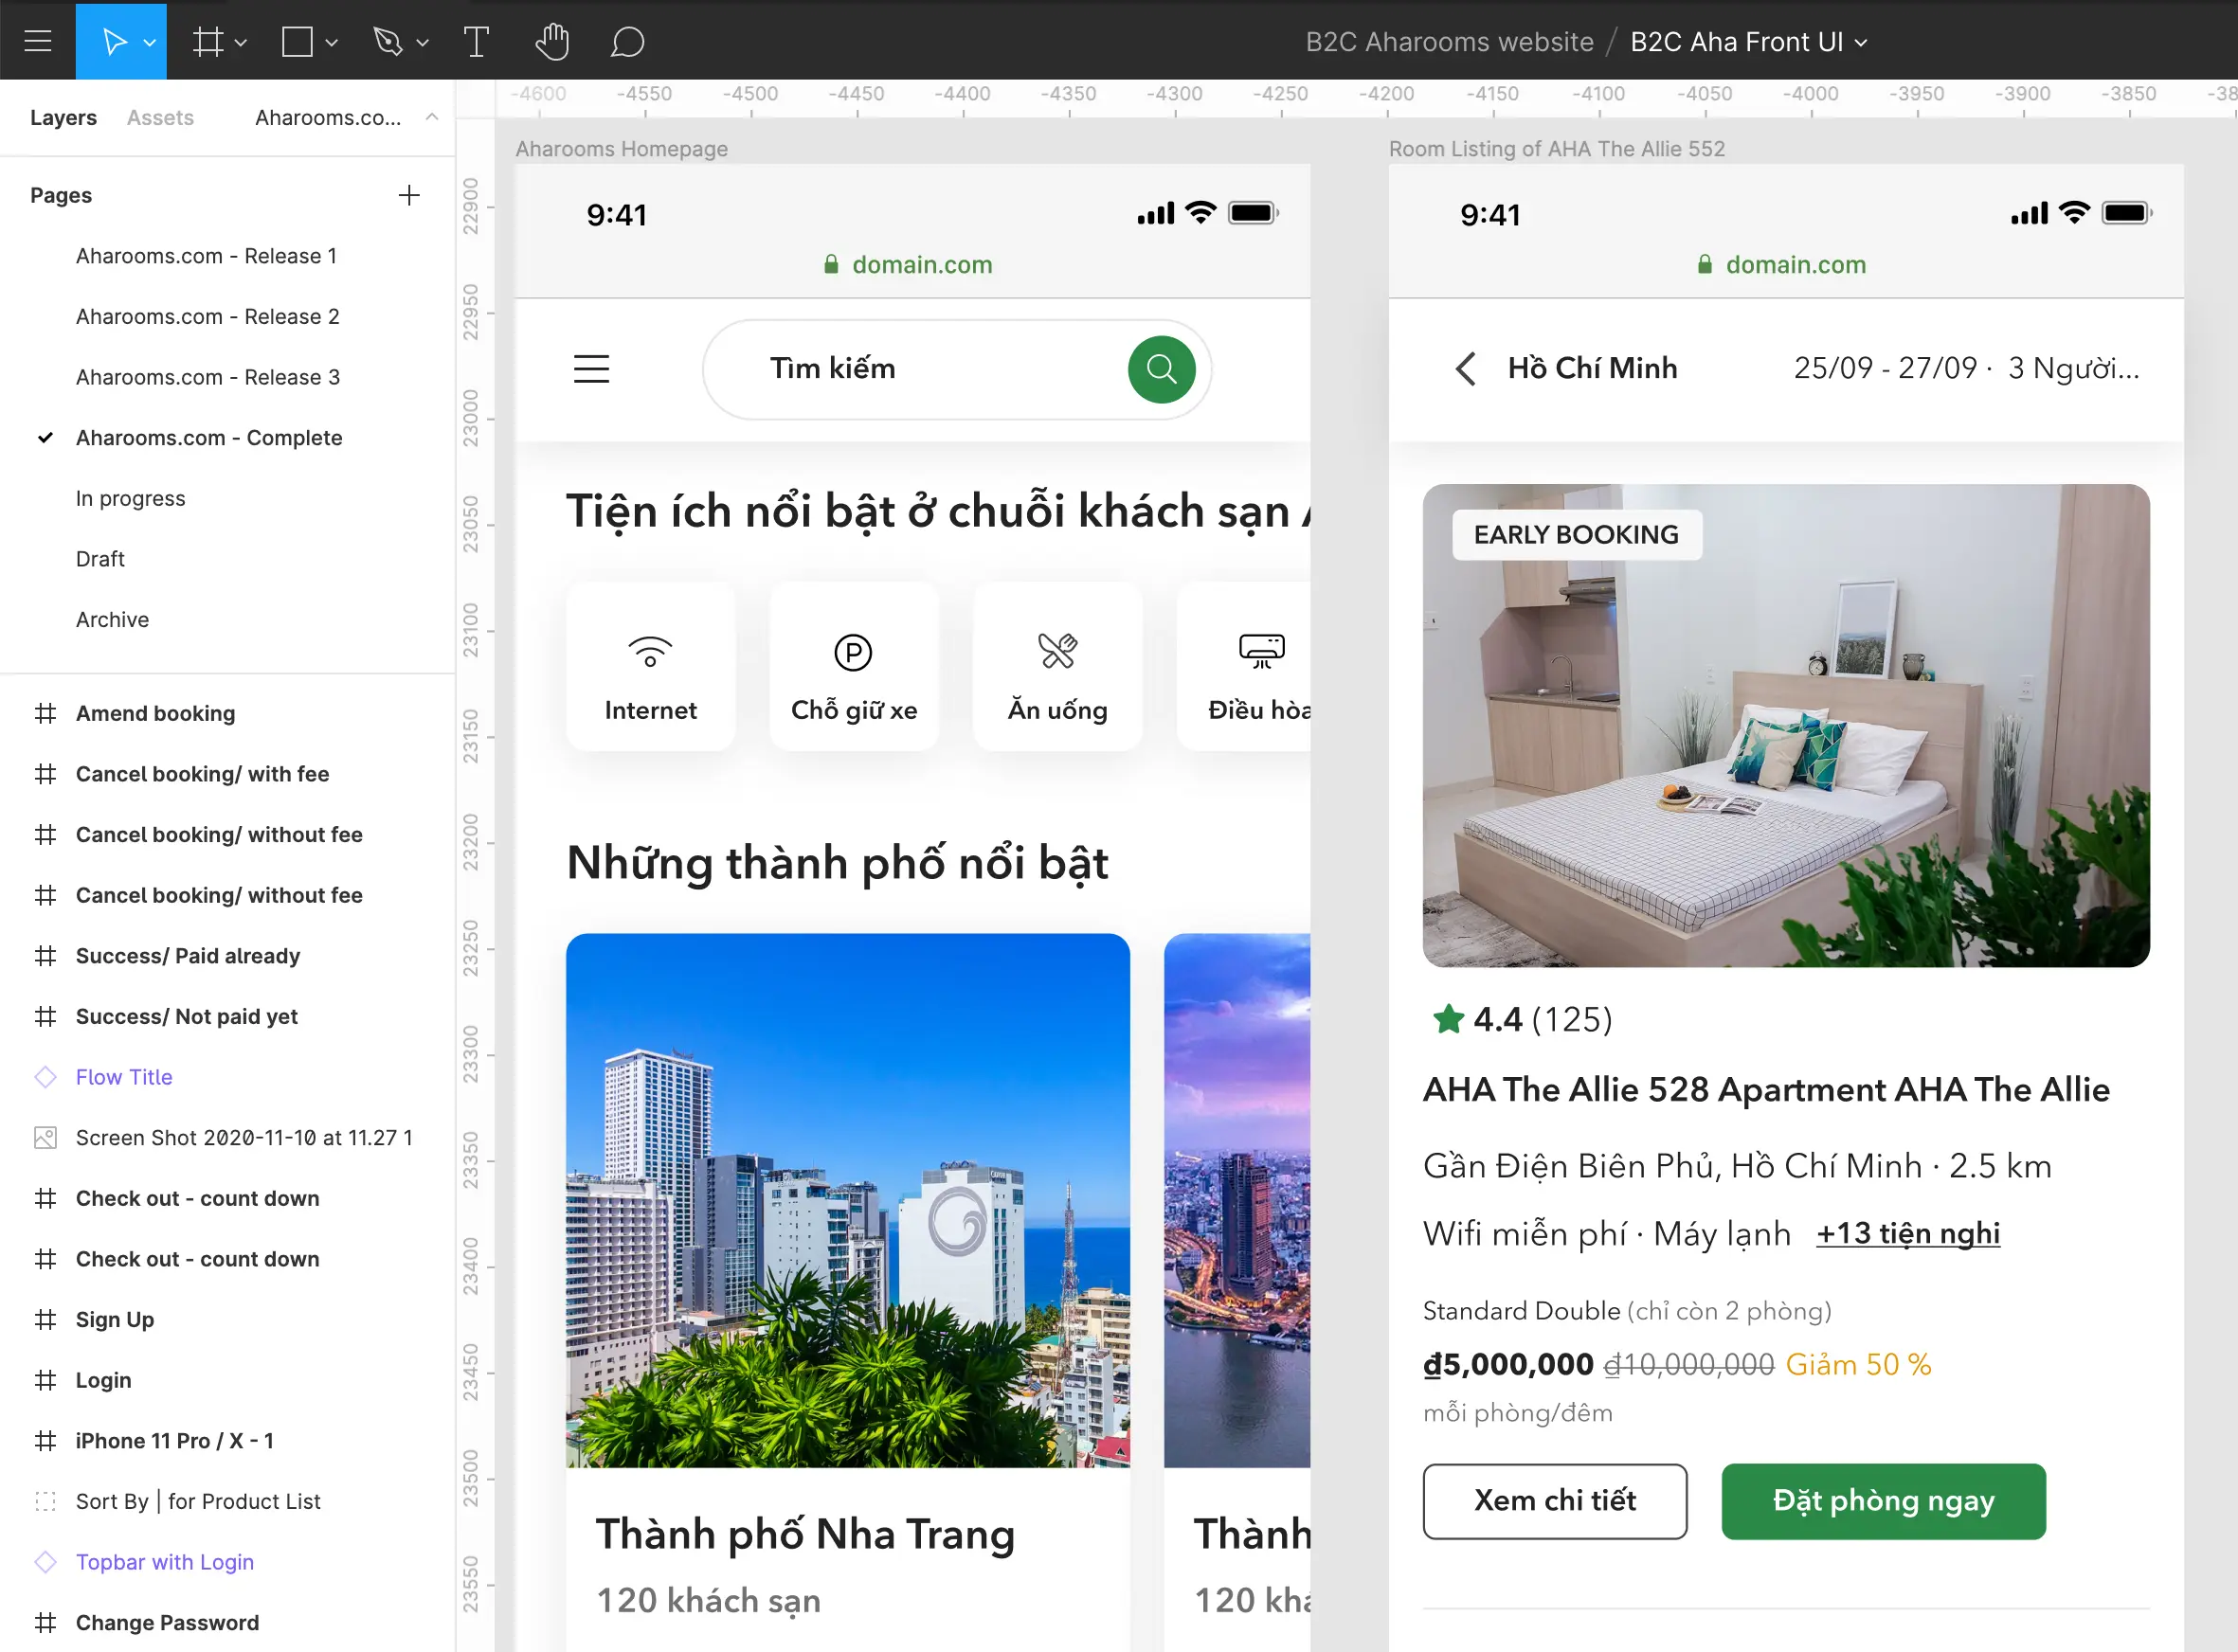Open page Aharooms.com - Release 1
This screenshot has width=2238, height=1652.
click(x=206, y=256)
